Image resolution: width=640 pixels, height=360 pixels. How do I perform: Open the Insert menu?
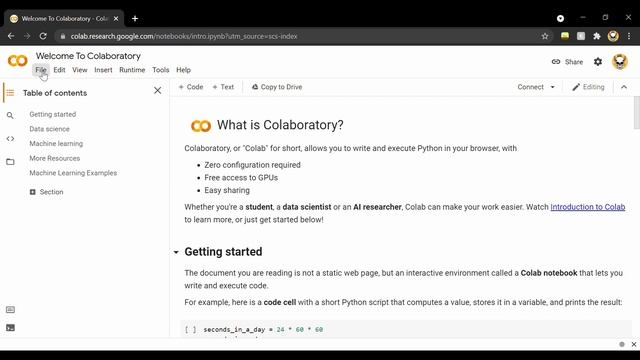(x=103, y=70)
